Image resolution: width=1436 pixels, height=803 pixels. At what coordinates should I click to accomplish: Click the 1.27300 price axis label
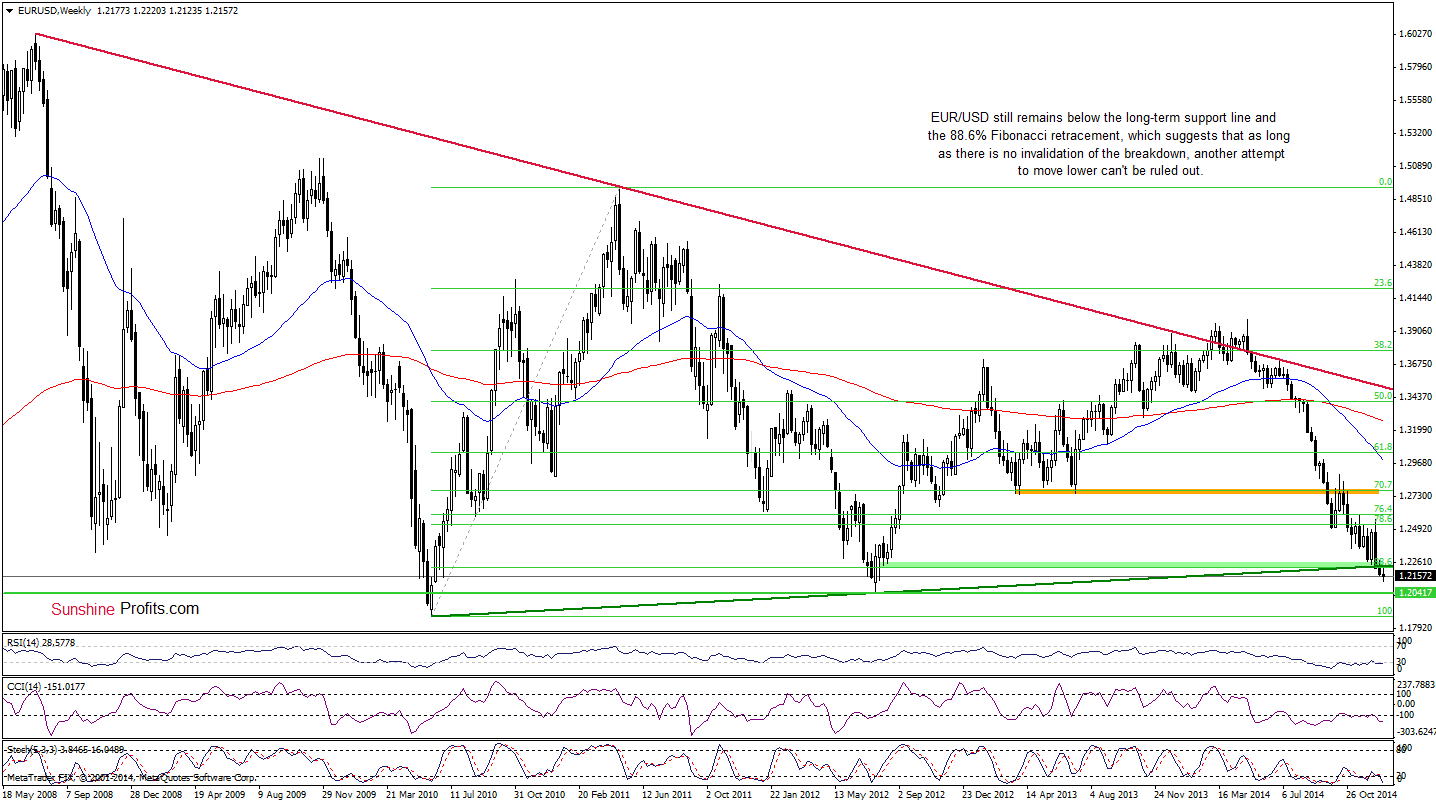[x=1415, y=496]
